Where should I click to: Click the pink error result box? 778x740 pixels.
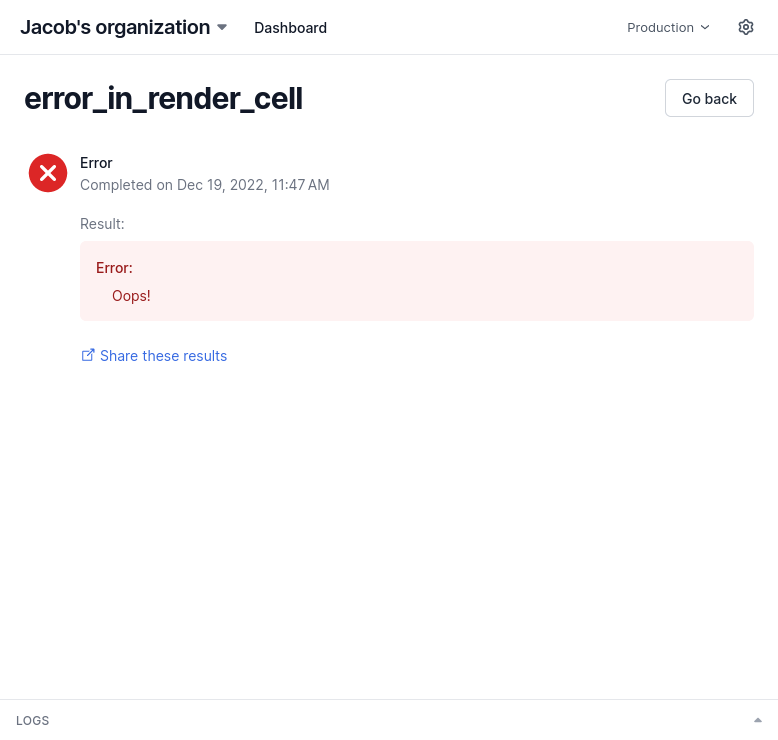500,281
